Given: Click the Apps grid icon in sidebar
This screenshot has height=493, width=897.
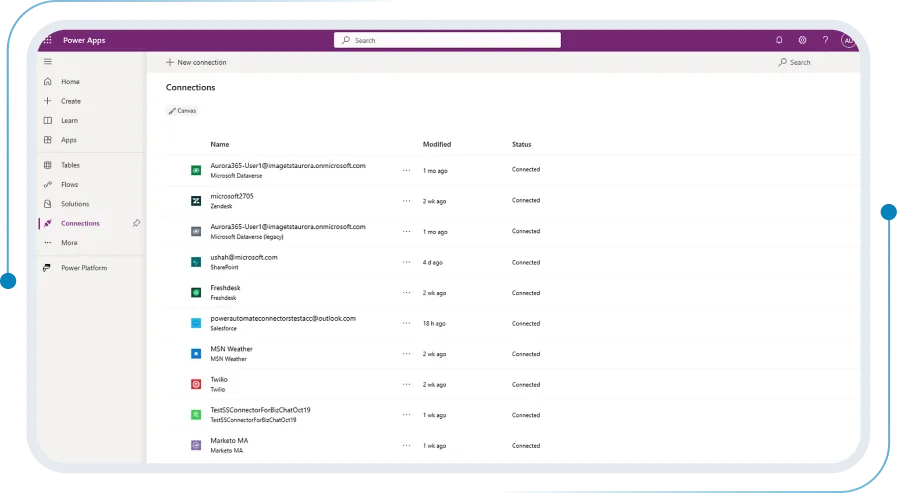Looking at the screenshot, I should coord(48,140).
